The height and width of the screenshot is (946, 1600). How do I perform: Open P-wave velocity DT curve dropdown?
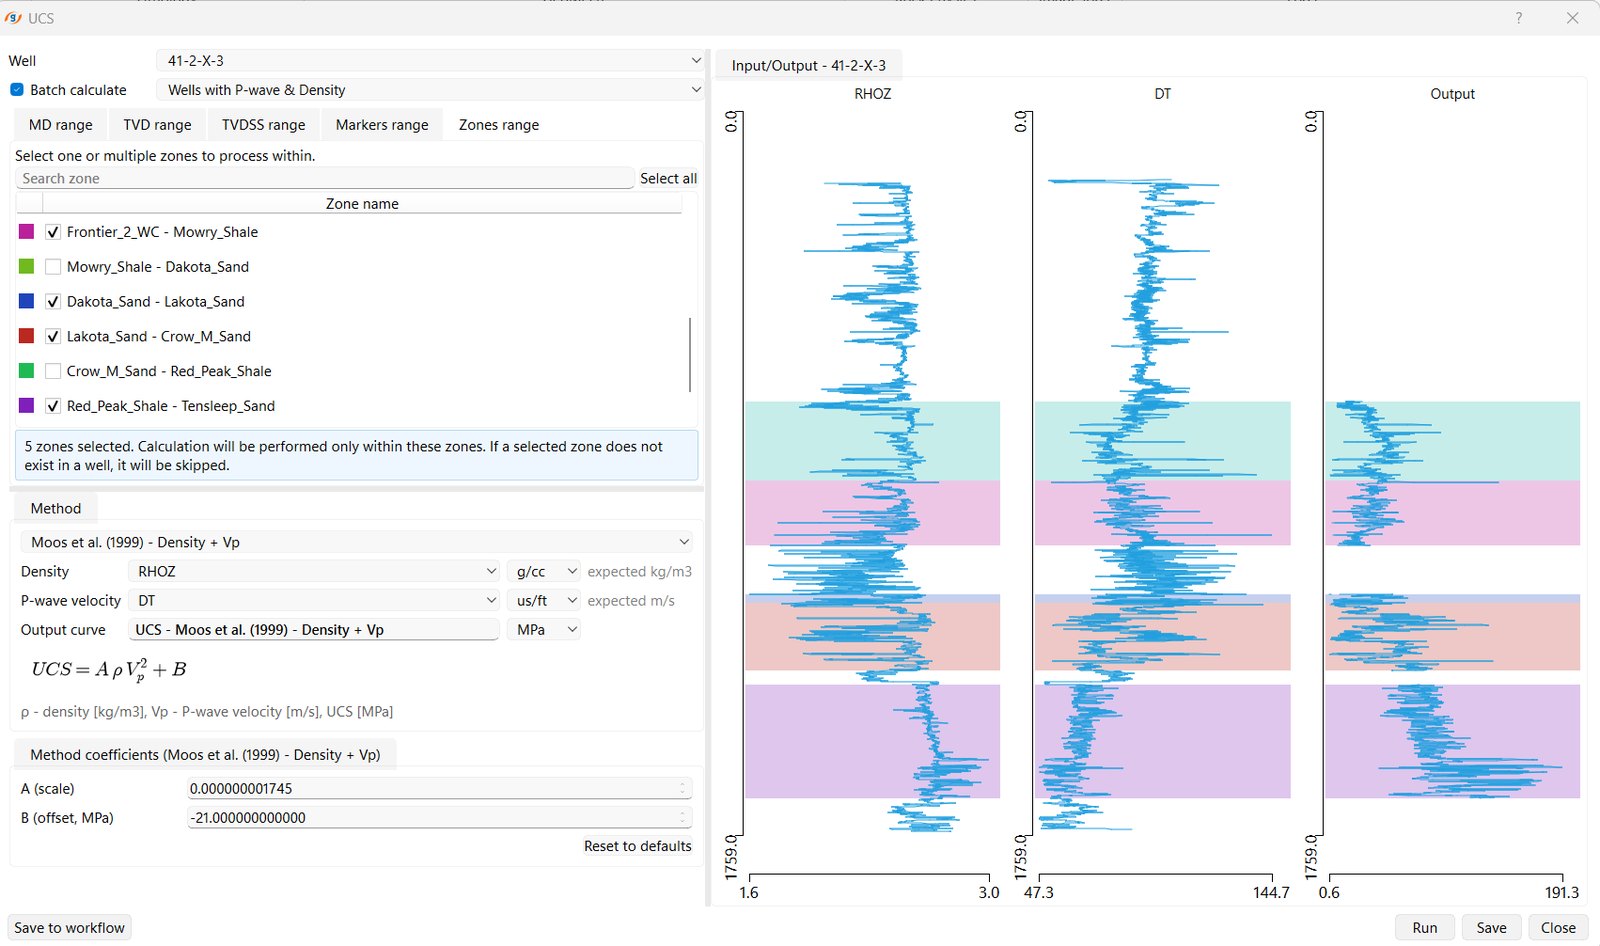314,600
